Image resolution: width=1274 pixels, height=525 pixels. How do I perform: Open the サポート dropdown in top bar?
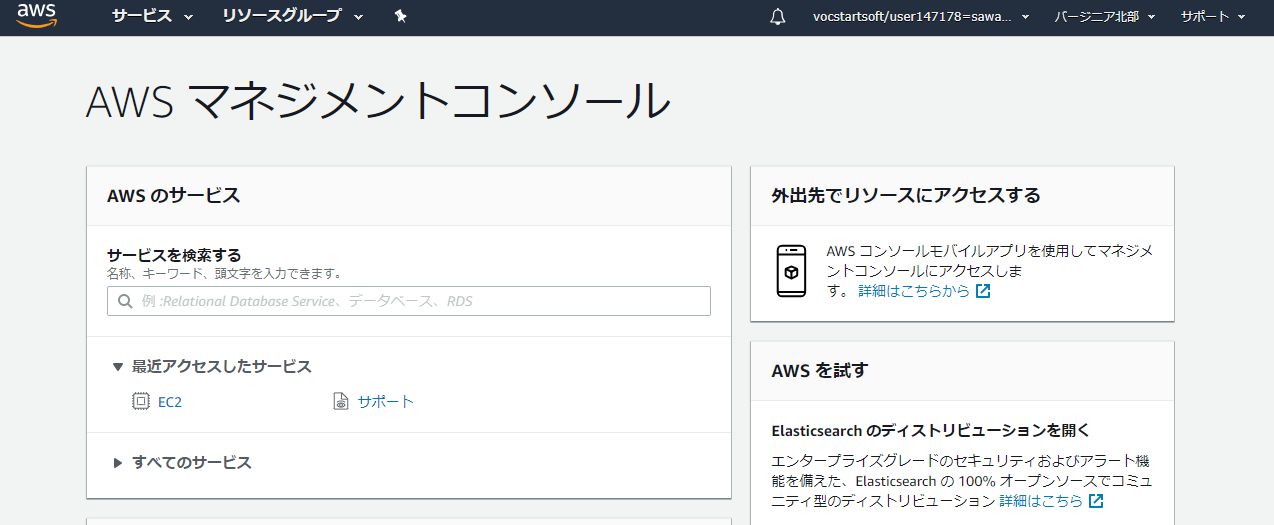(x=1213, y=17)
